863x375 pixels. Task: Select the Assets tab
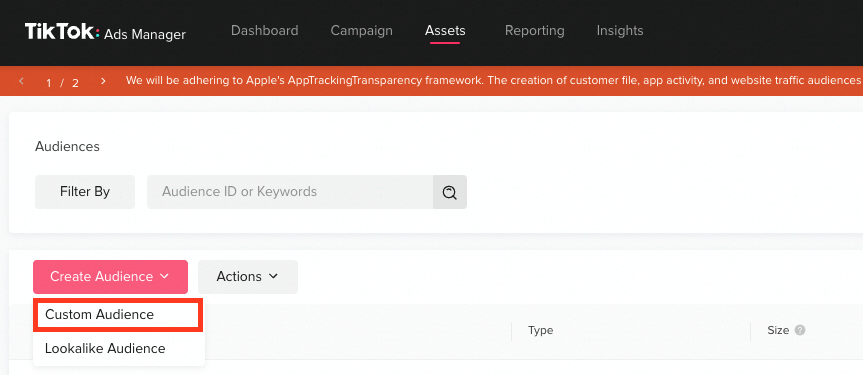click(x=445, y=30)
